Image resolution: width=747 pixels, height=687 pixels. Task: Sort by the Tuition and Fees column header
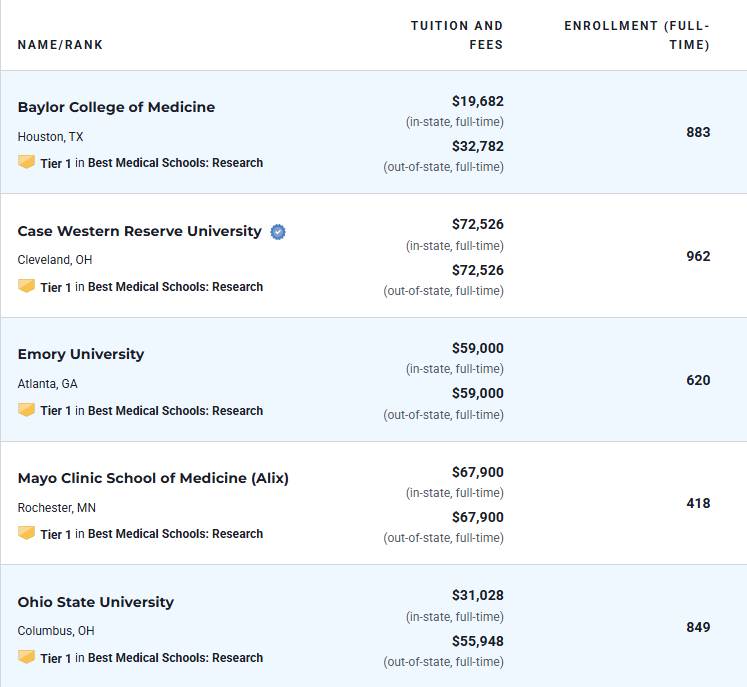tap(457, 35)
